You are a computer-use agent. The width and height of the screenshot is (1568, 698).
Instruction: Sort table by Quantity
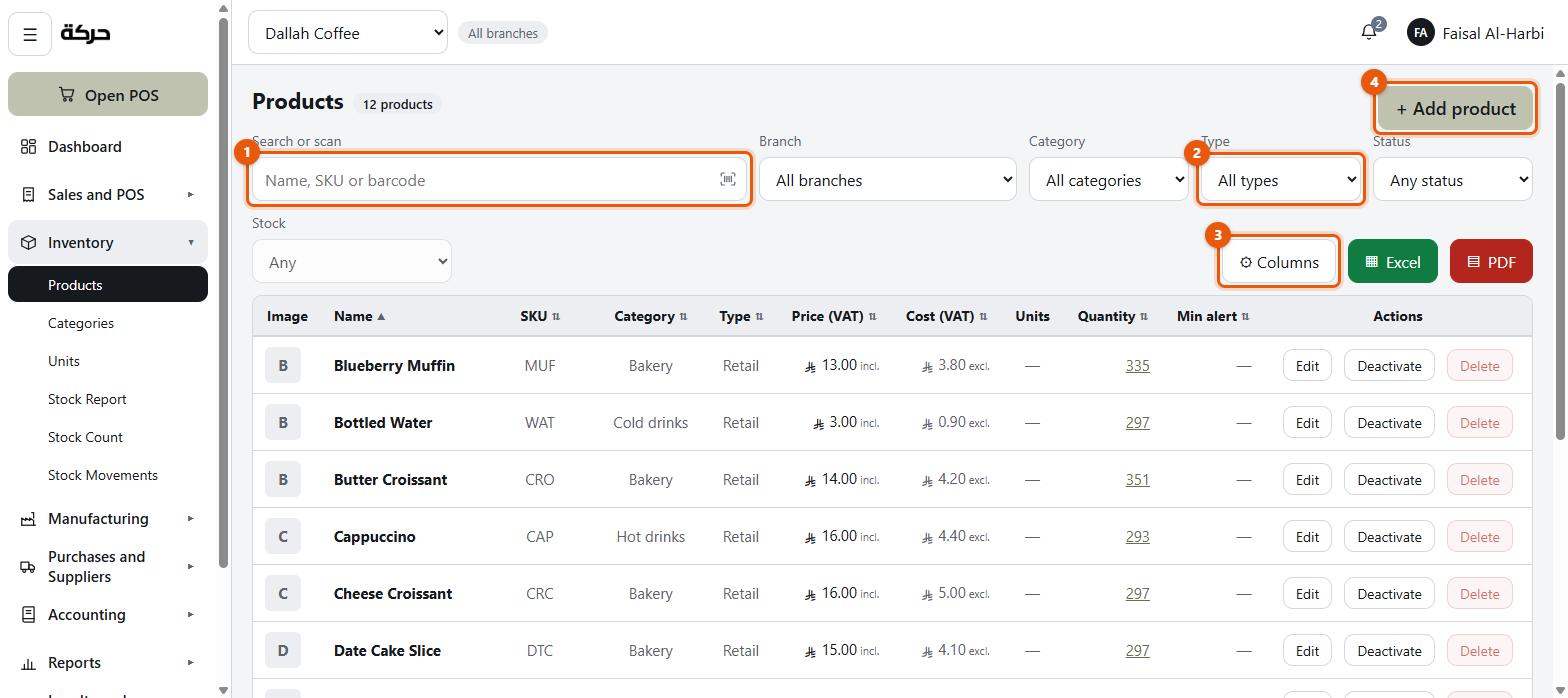coord(1113,316)
